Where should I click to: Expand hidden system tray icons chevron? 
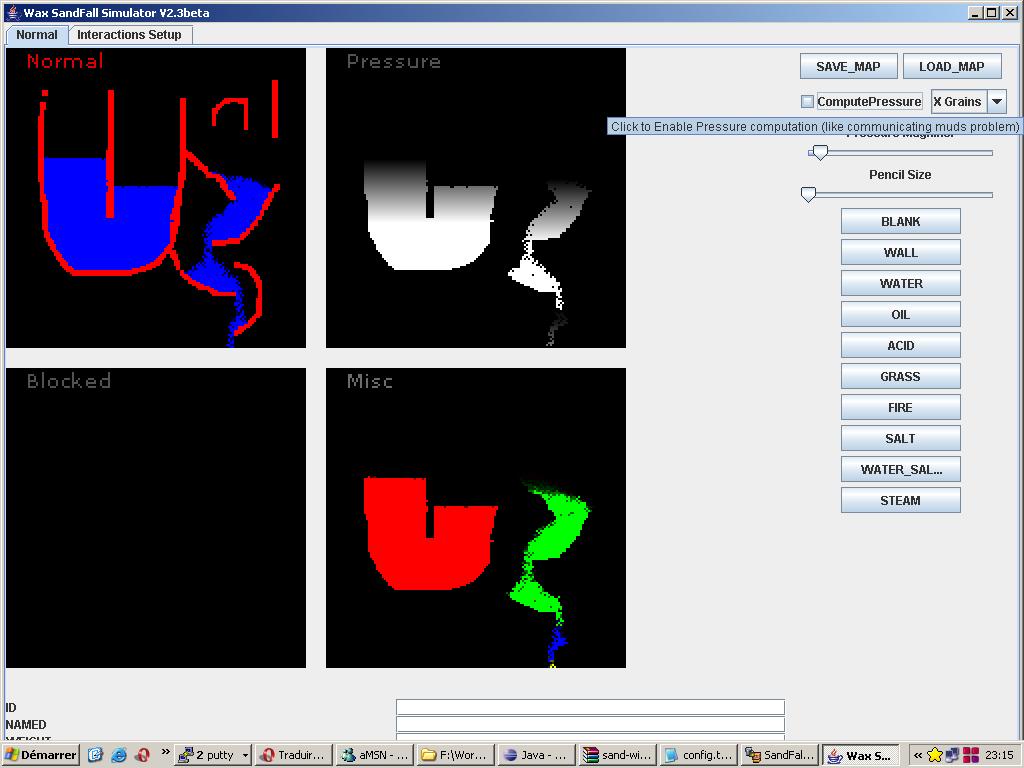click(917, 755)
